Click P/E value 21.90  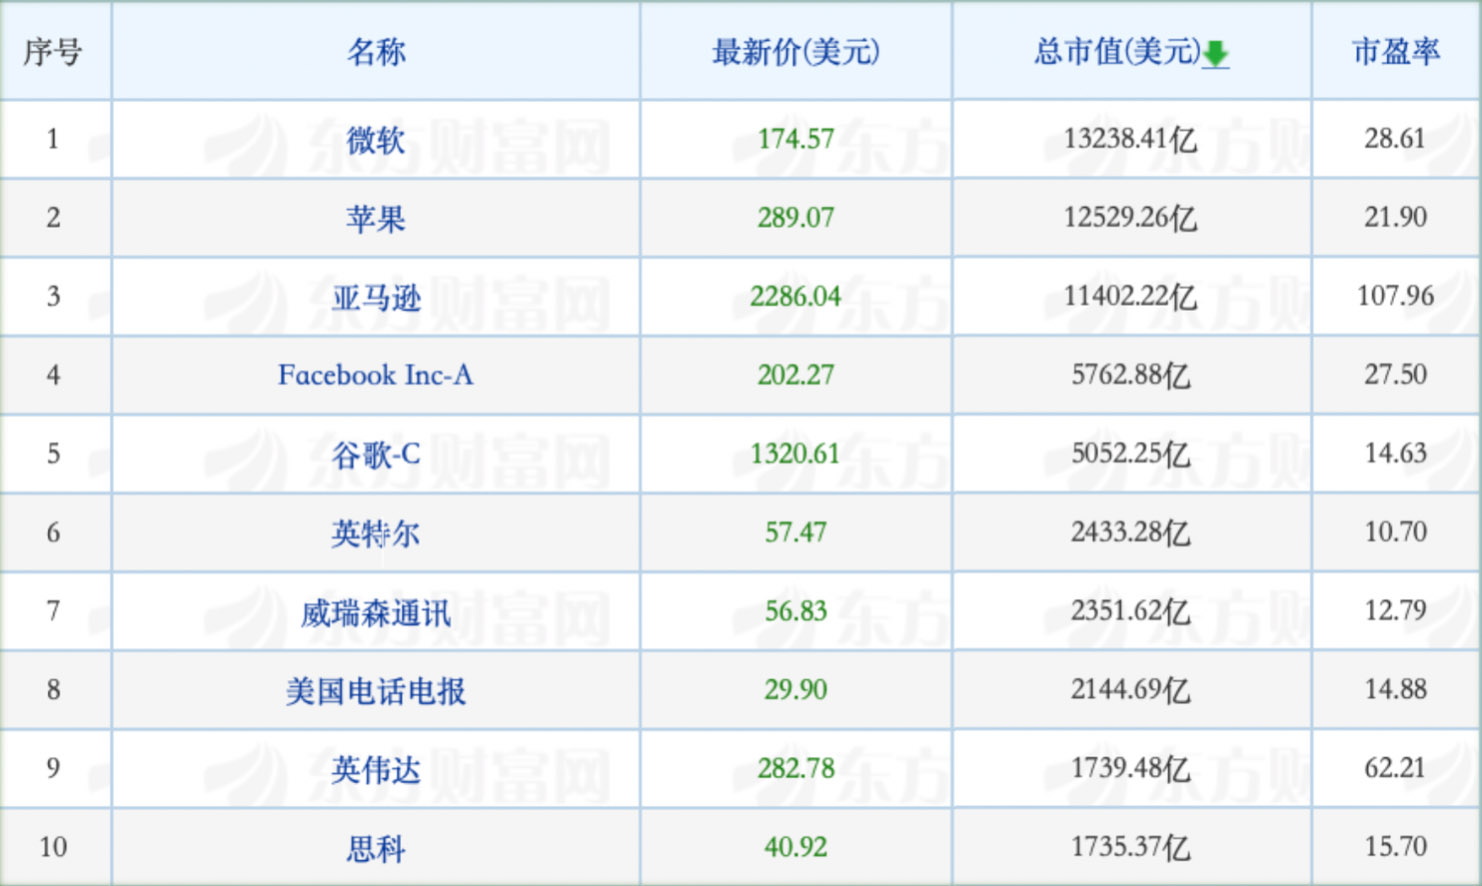(x=1396, y=217)
